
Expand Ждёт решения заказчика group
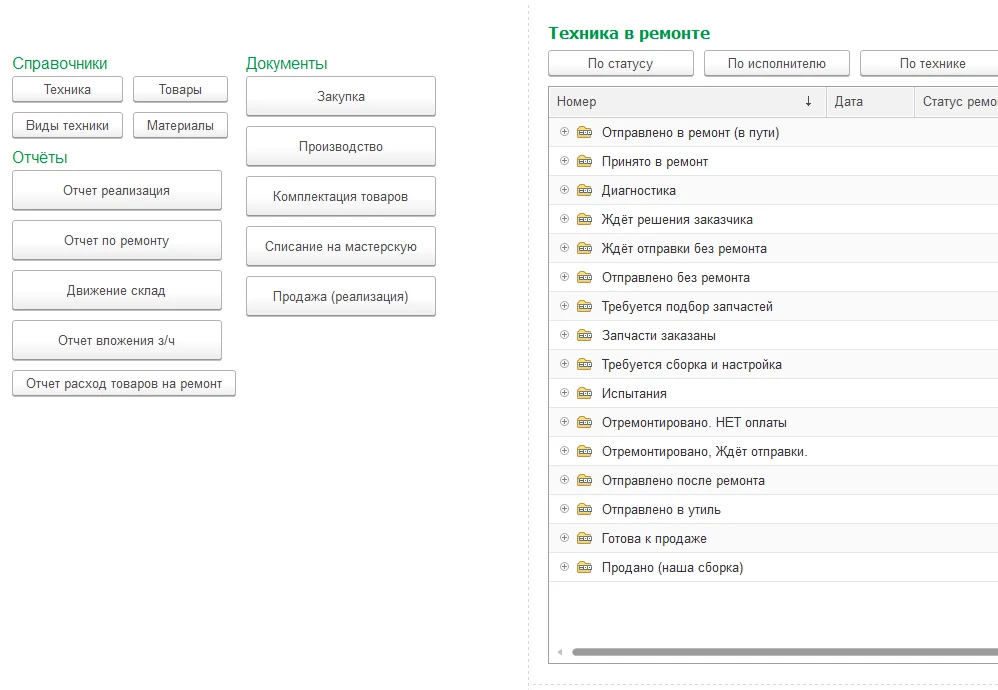click(564, 220)
